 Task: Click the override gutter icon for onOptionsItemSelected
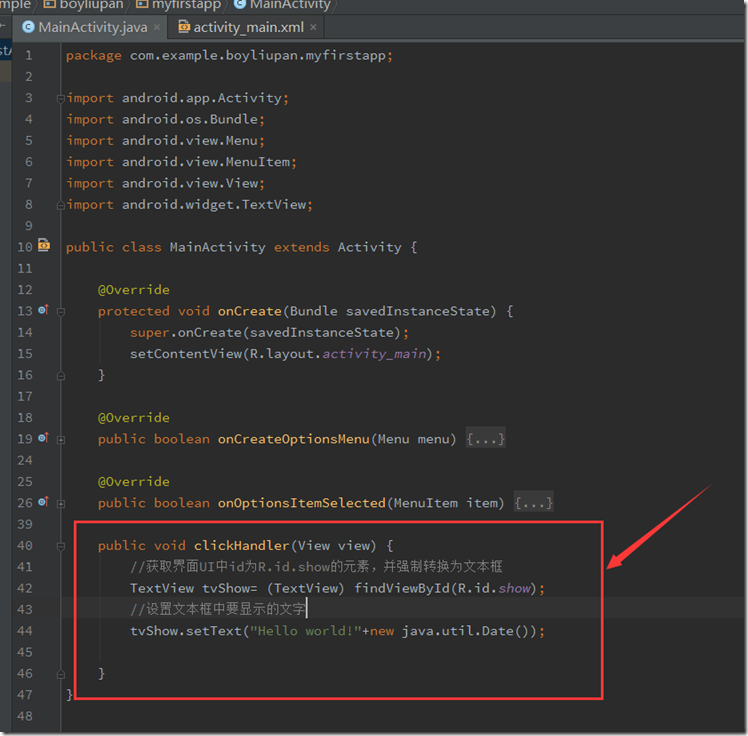[43, 503]
